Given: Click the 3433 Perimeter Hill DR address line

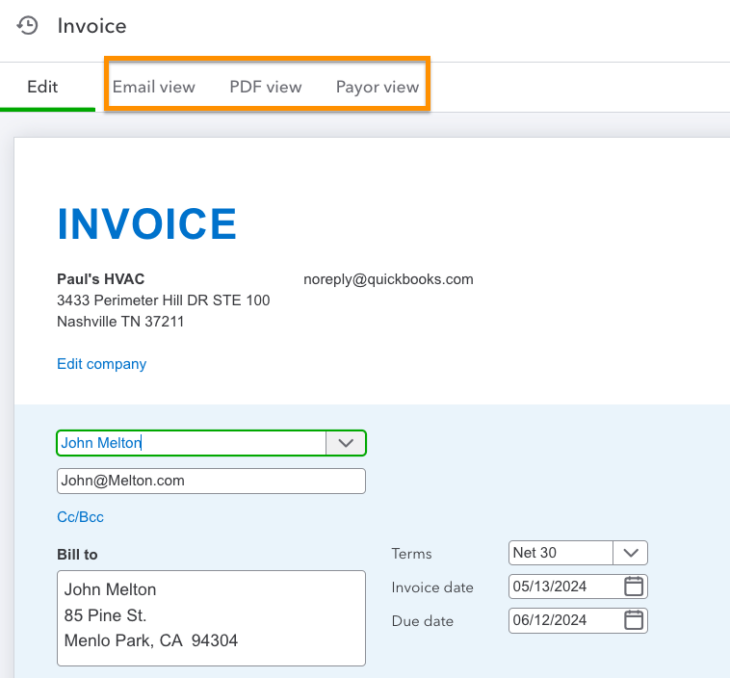Looking at the screenshot, I should [x=163, y=300].
